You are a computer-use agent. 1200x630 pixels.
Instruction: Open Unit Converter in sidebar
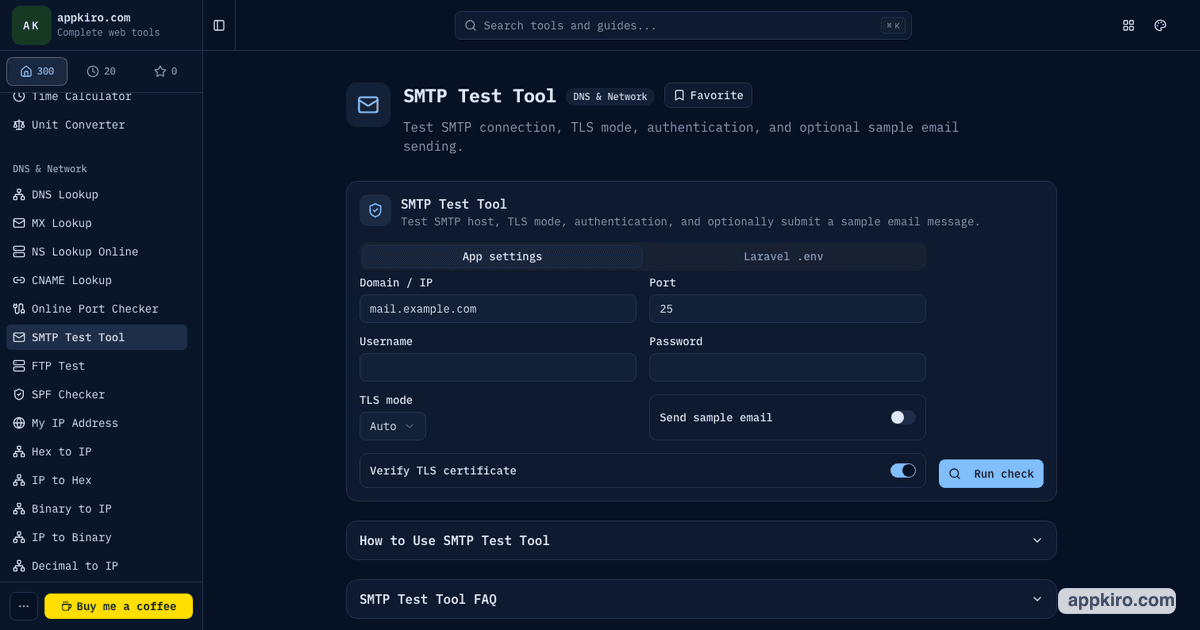97,125
